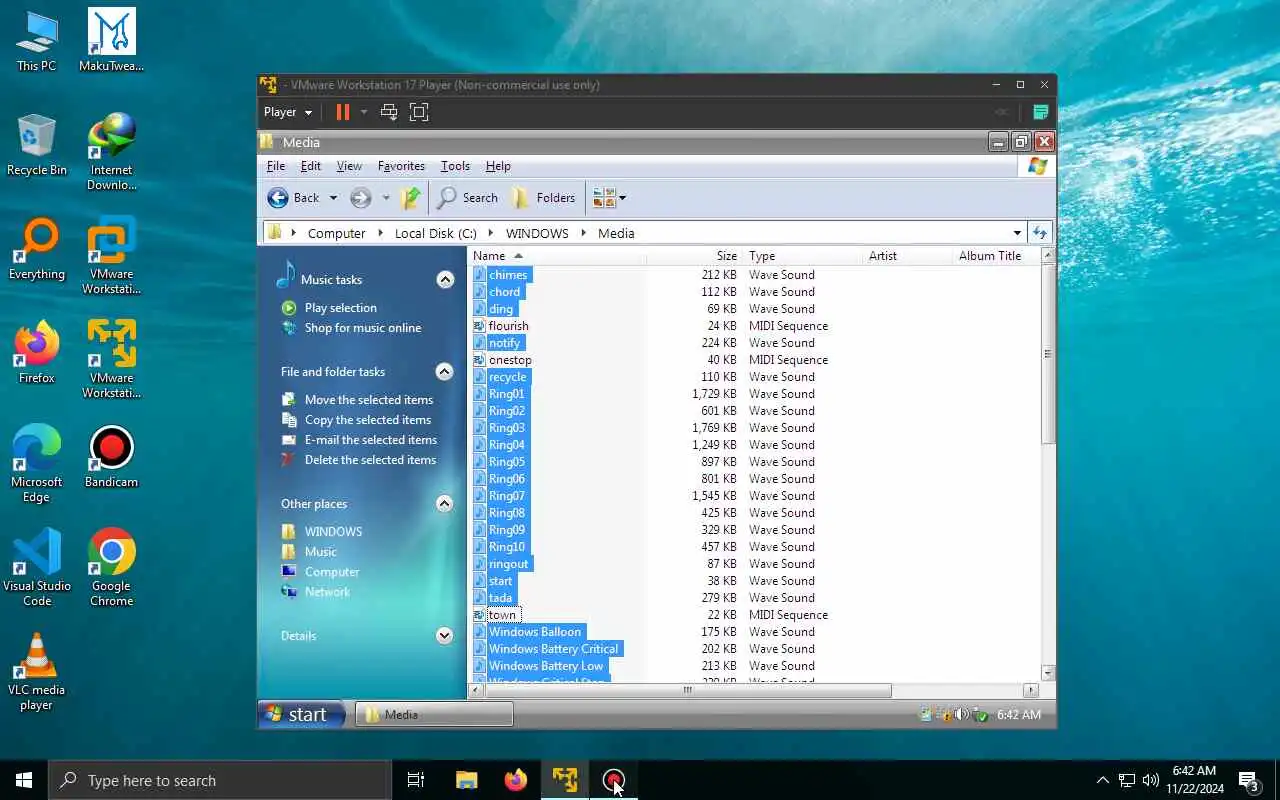
Task: Click the vertical scrollbar thumb in file list
Action: point(1048,354)
